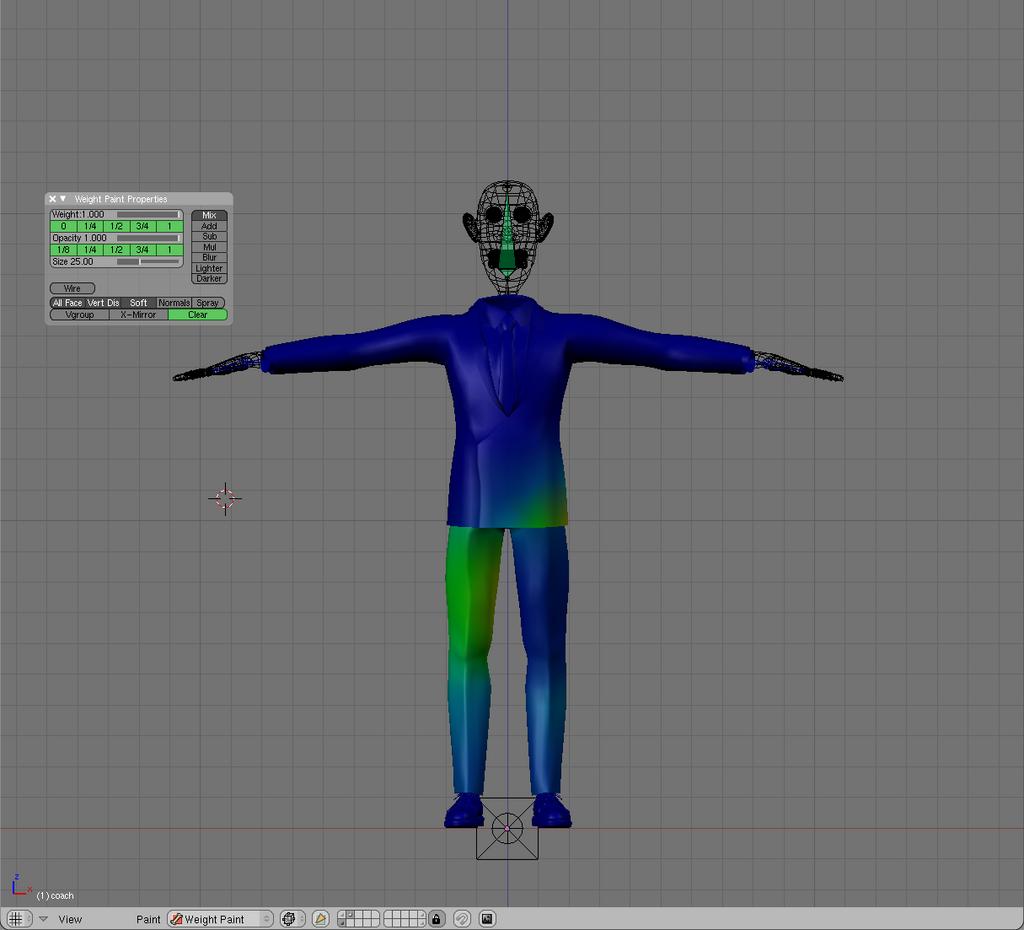The height and width of the screenshot is (930, 1024).
Task: Click the square object with circle at the character's feet
Action: coord(507,829)
